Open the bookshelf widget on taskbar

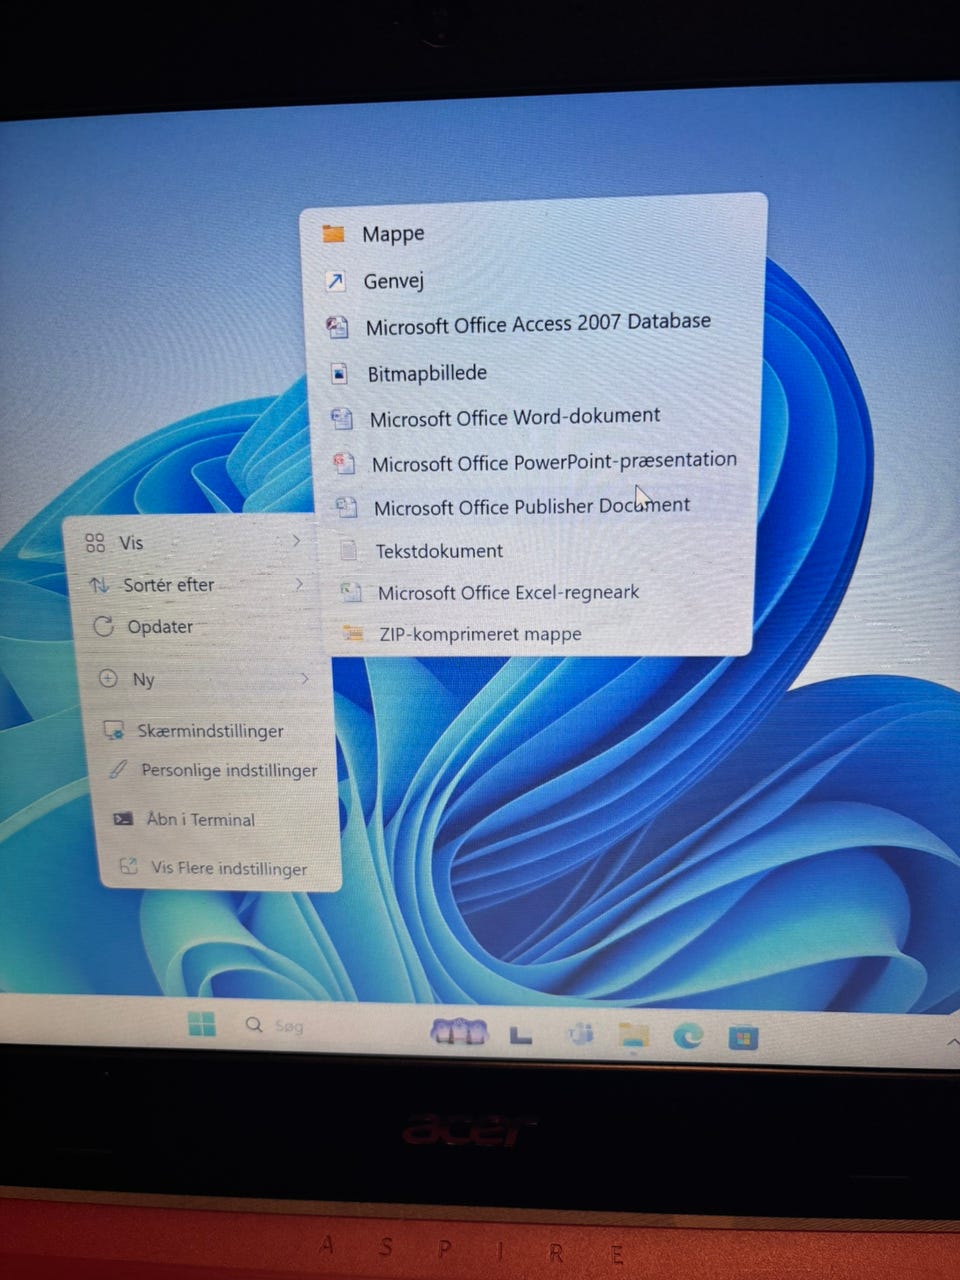pyautogui.click(x=459, y=1032)
